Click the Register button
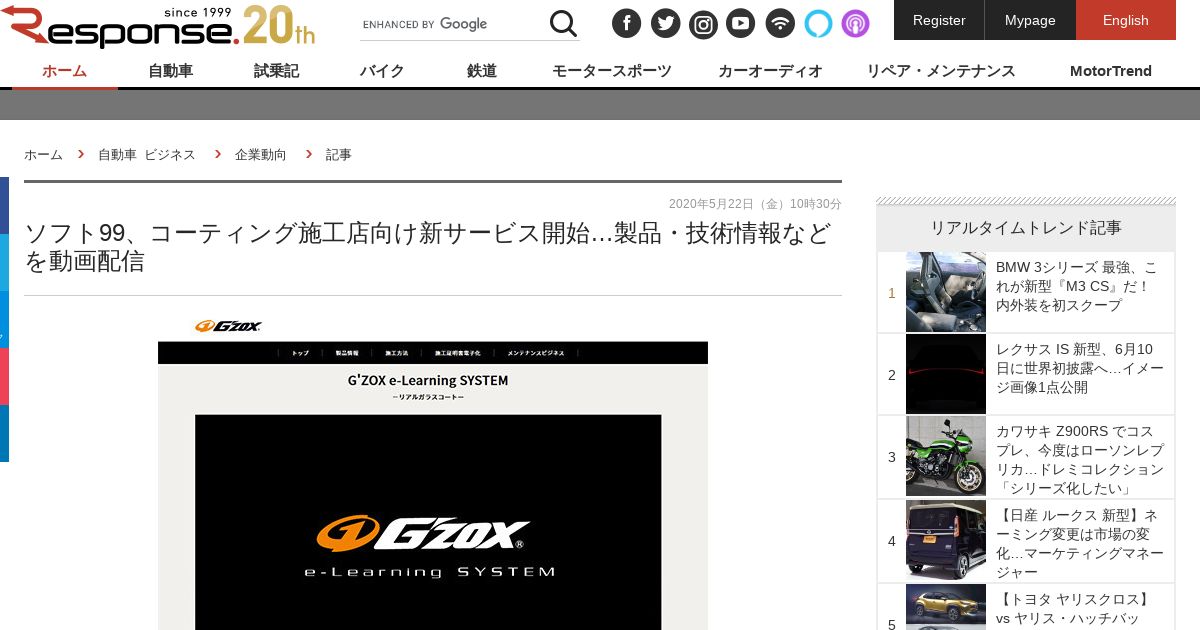 coord(939,20)
